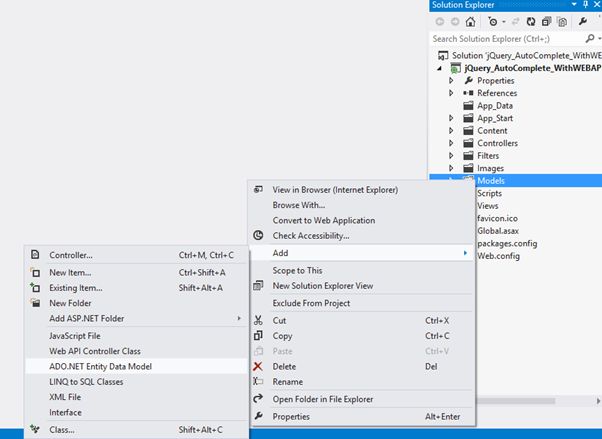The height and width of the screenshot is (439, 602).
Task: Collapse the project node arrow
Action: click(440, 68)
